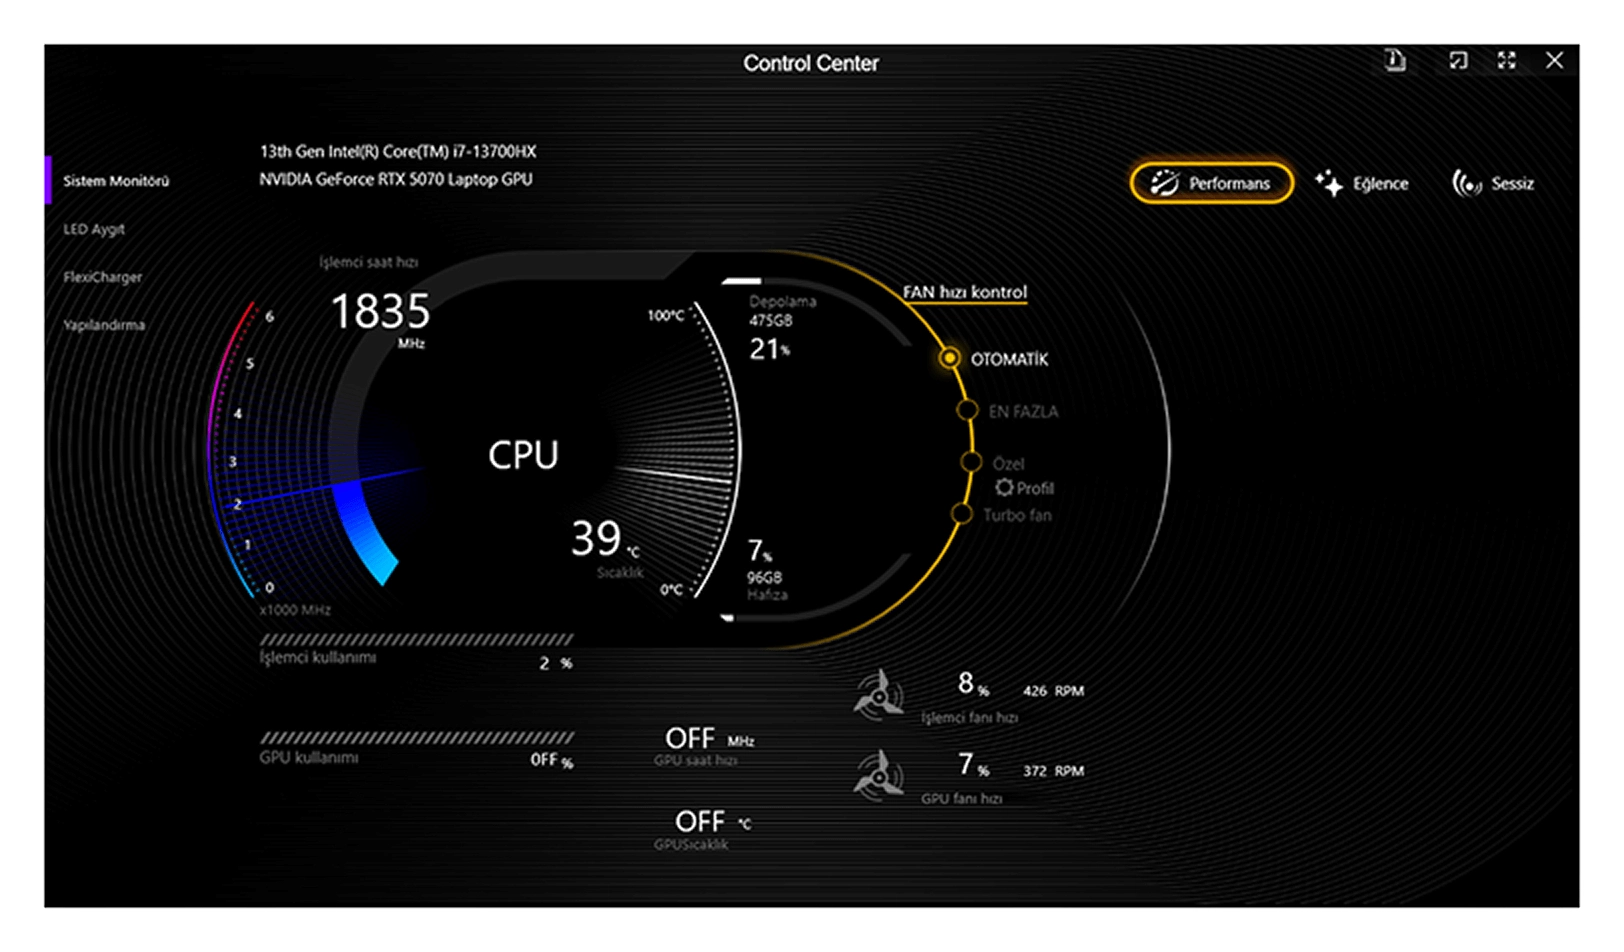Close the Control Center window
This screenshot has height=952, width=1624.
[1554, 60]
